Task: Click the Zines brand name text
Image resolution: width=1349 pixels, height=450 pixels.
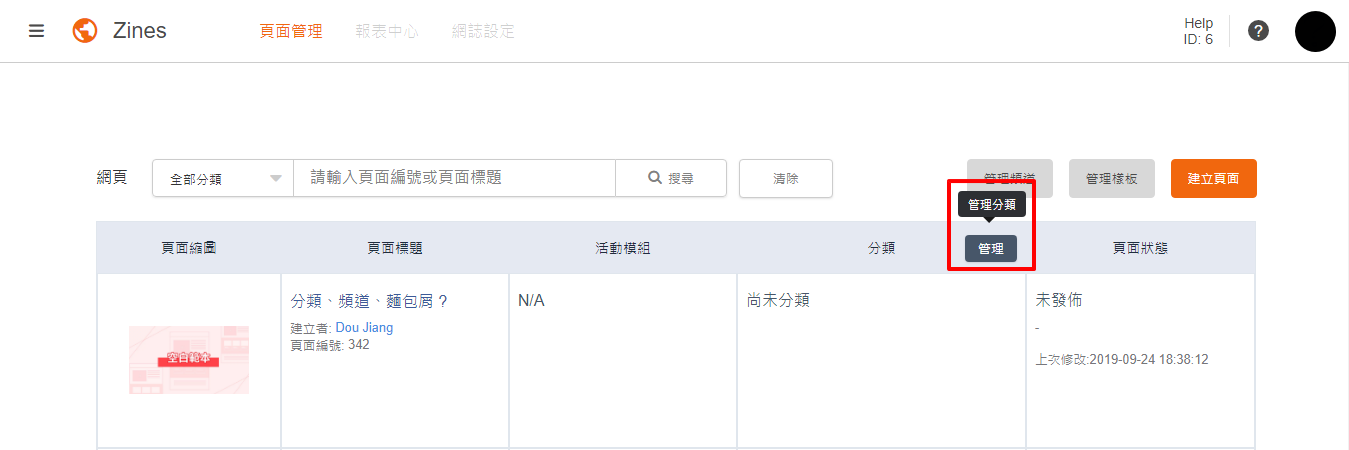Action: [139, 31]
